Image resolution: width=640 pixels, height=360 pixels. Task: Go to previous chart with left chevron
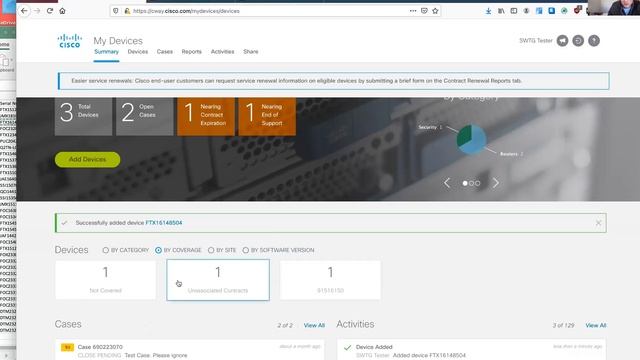click(447, 183)
